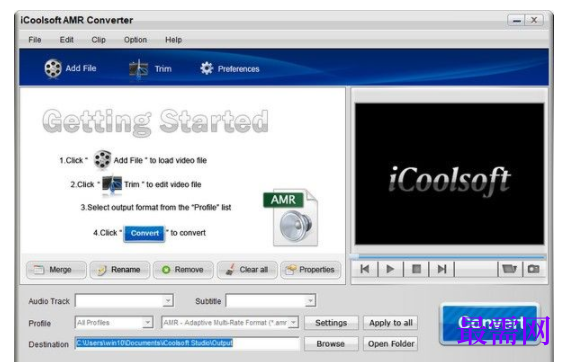Click the Remove button

point(183,270)
